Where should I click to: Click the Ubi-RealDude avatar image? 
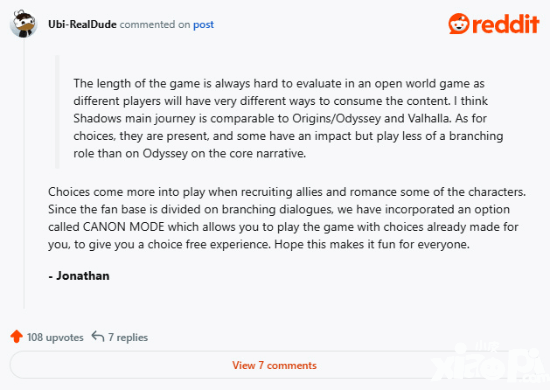(24, 24)
